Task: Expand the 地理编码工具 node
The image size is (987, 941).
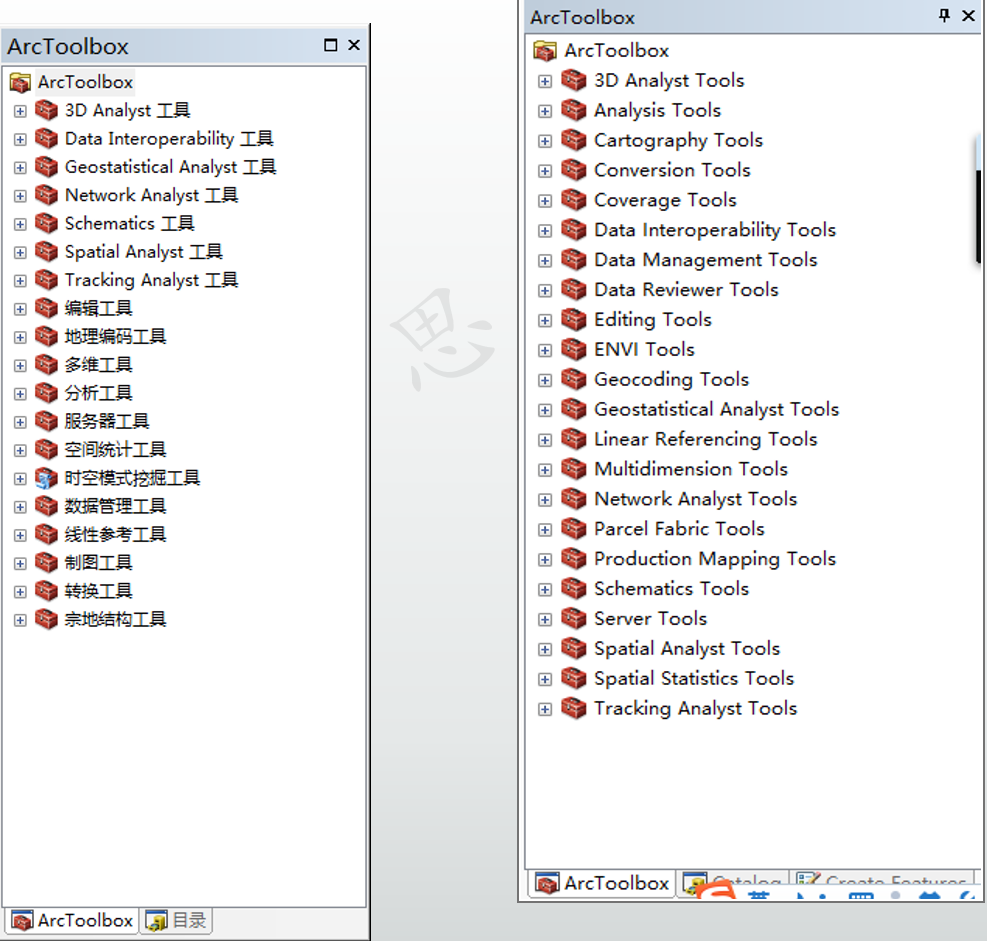Action: [20, 337]
